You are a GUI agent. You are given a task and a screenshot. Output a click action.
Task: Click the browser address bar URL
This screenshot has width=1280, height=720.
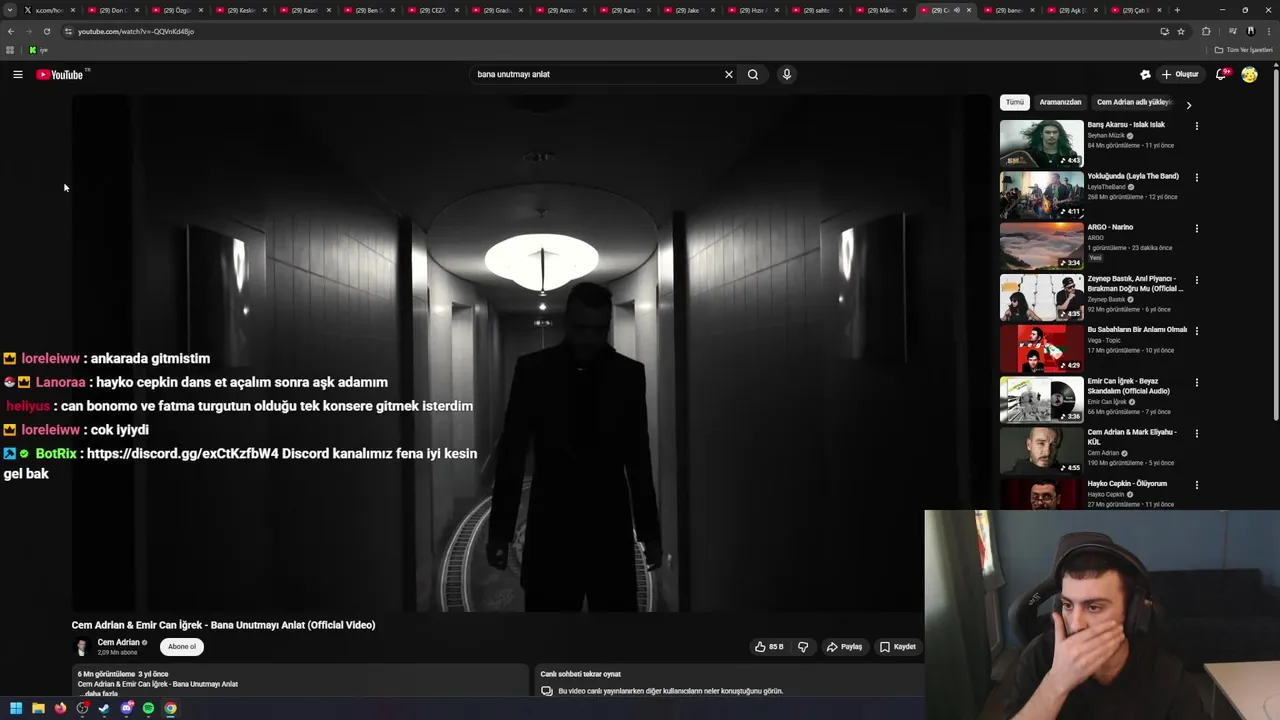[136, 31]
